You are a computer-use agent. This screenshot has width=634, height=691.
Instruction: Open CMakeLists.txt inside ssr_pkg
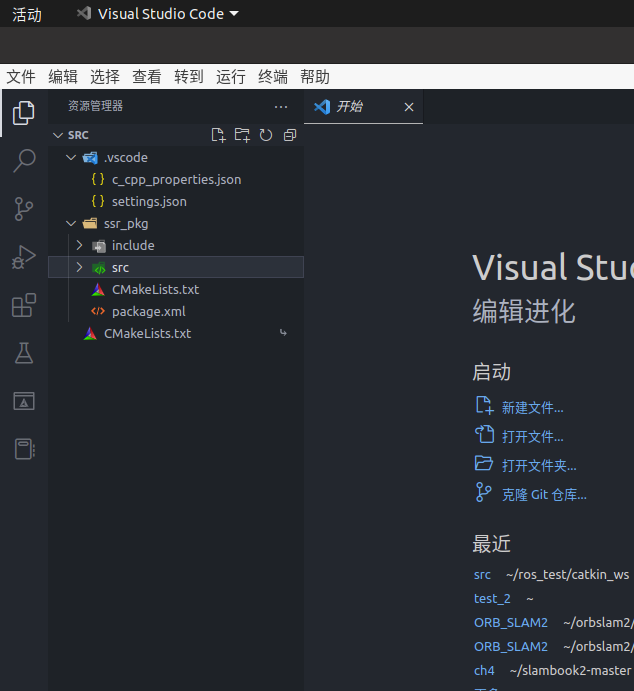pyautogui.click(x=176, y=290)
